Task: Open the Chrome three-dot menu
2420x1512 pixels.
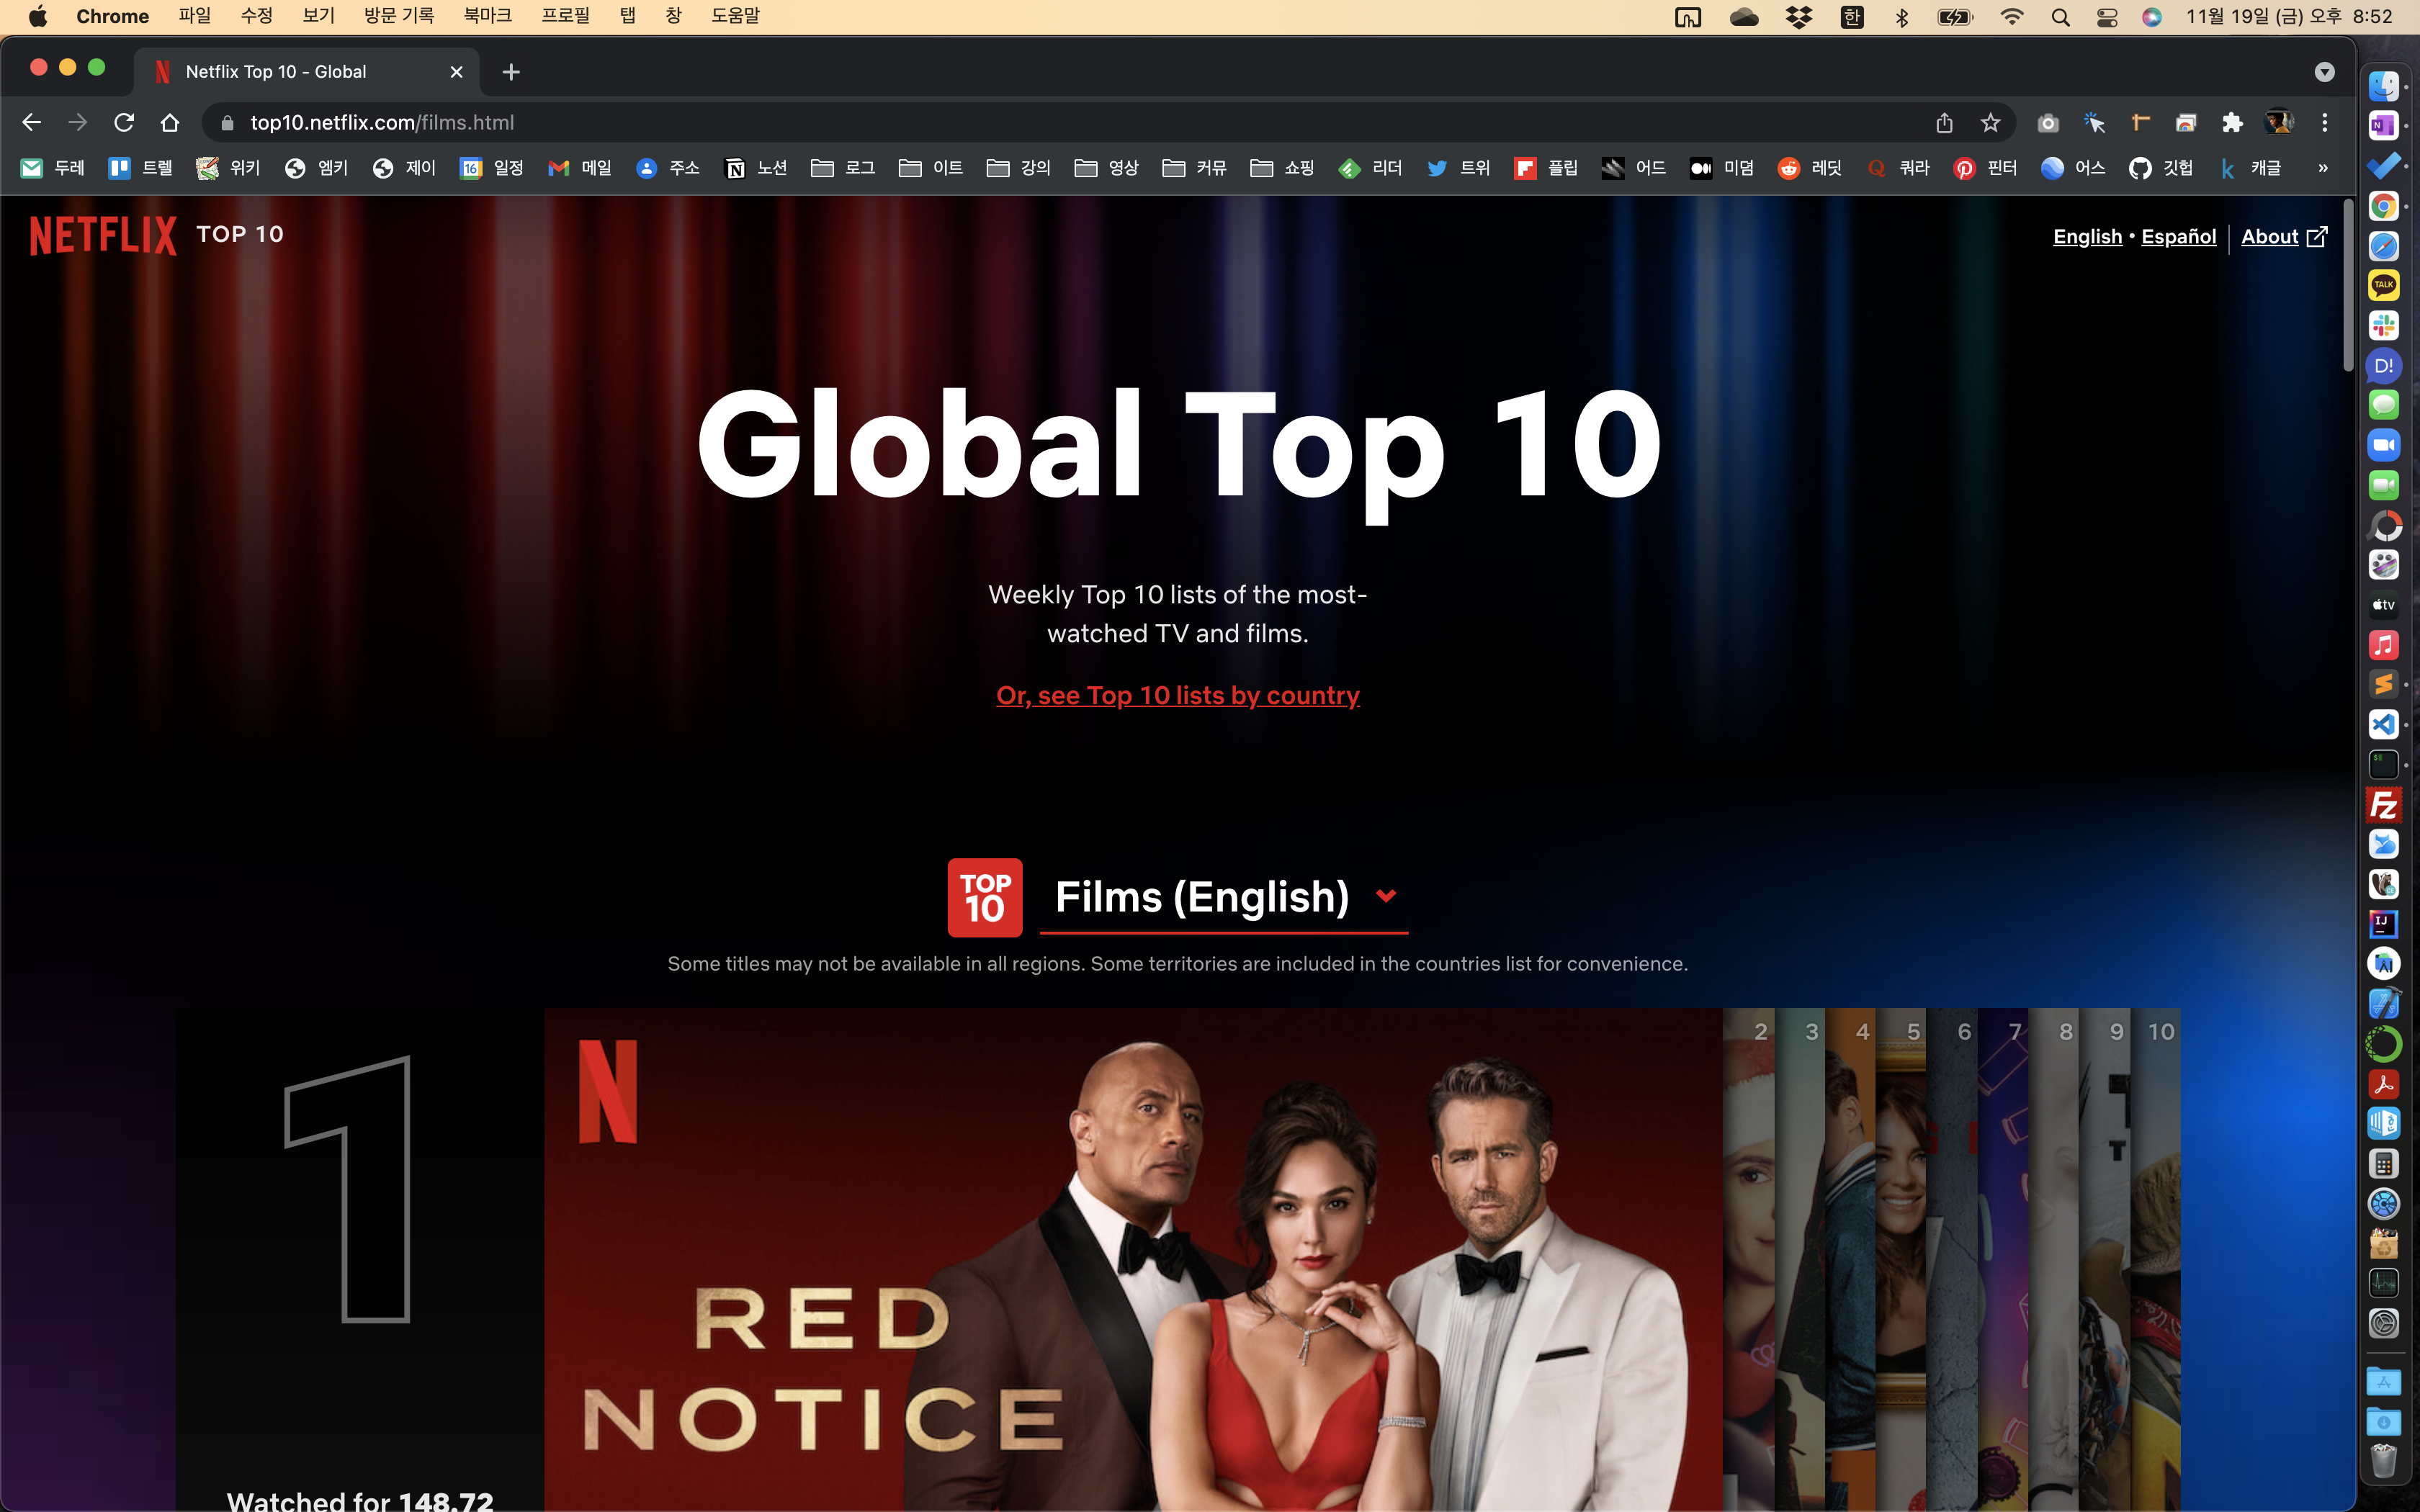Action: click(x=2325, y=123)
